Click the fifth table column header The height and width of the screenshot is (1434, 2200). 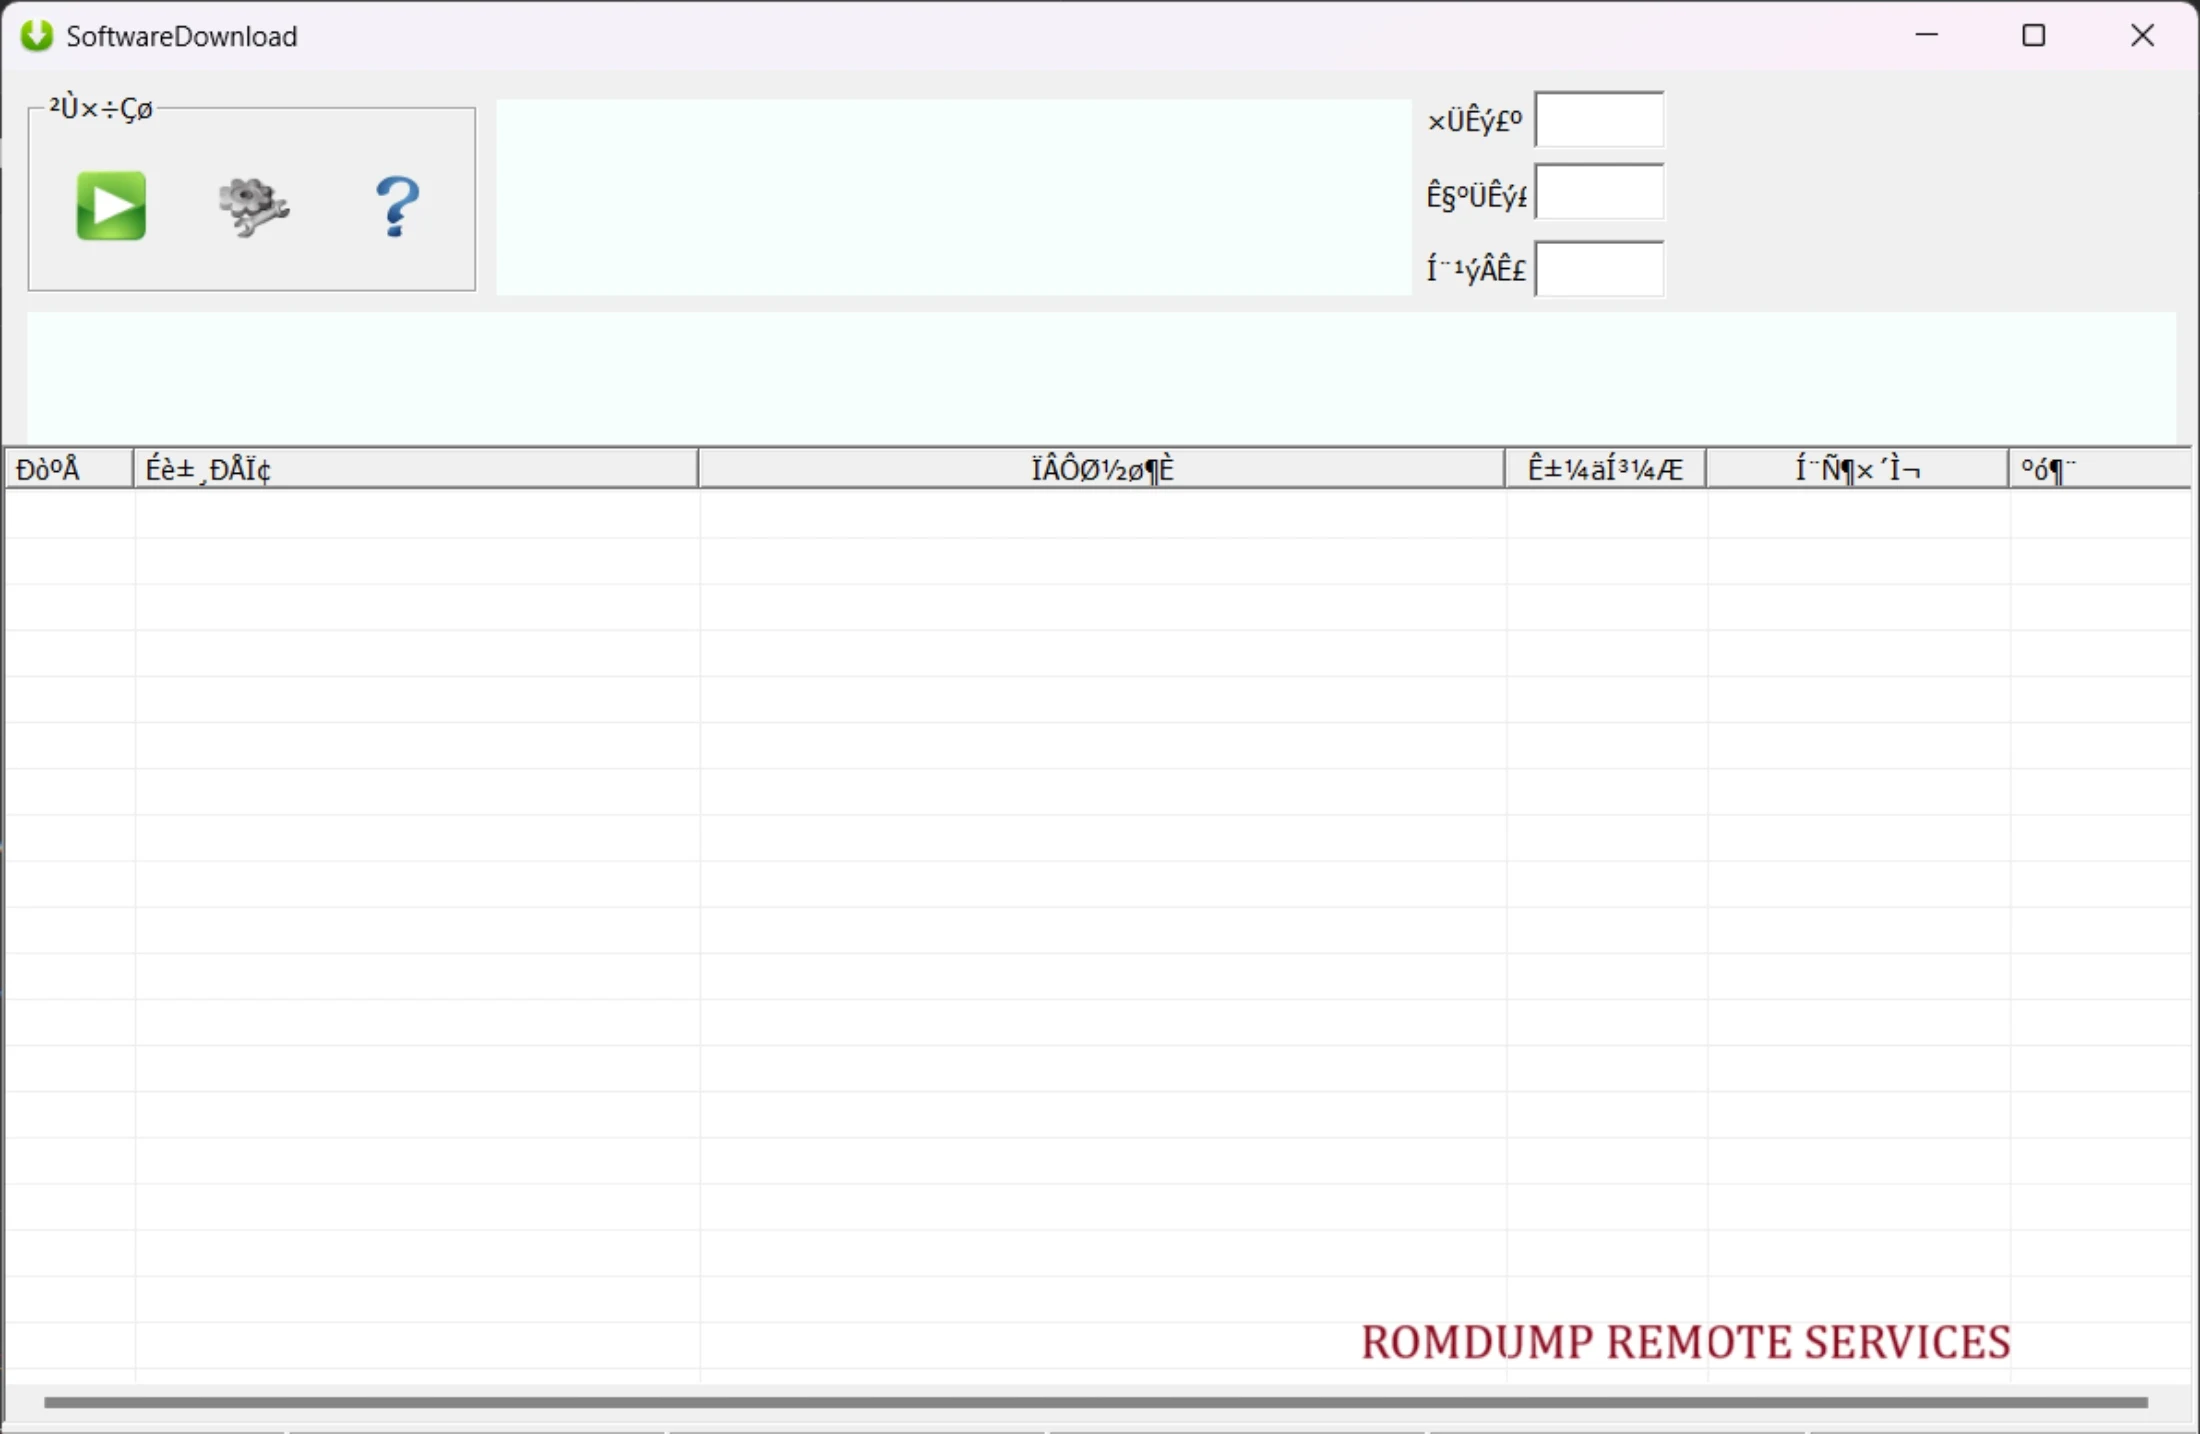pos(1857,469)
